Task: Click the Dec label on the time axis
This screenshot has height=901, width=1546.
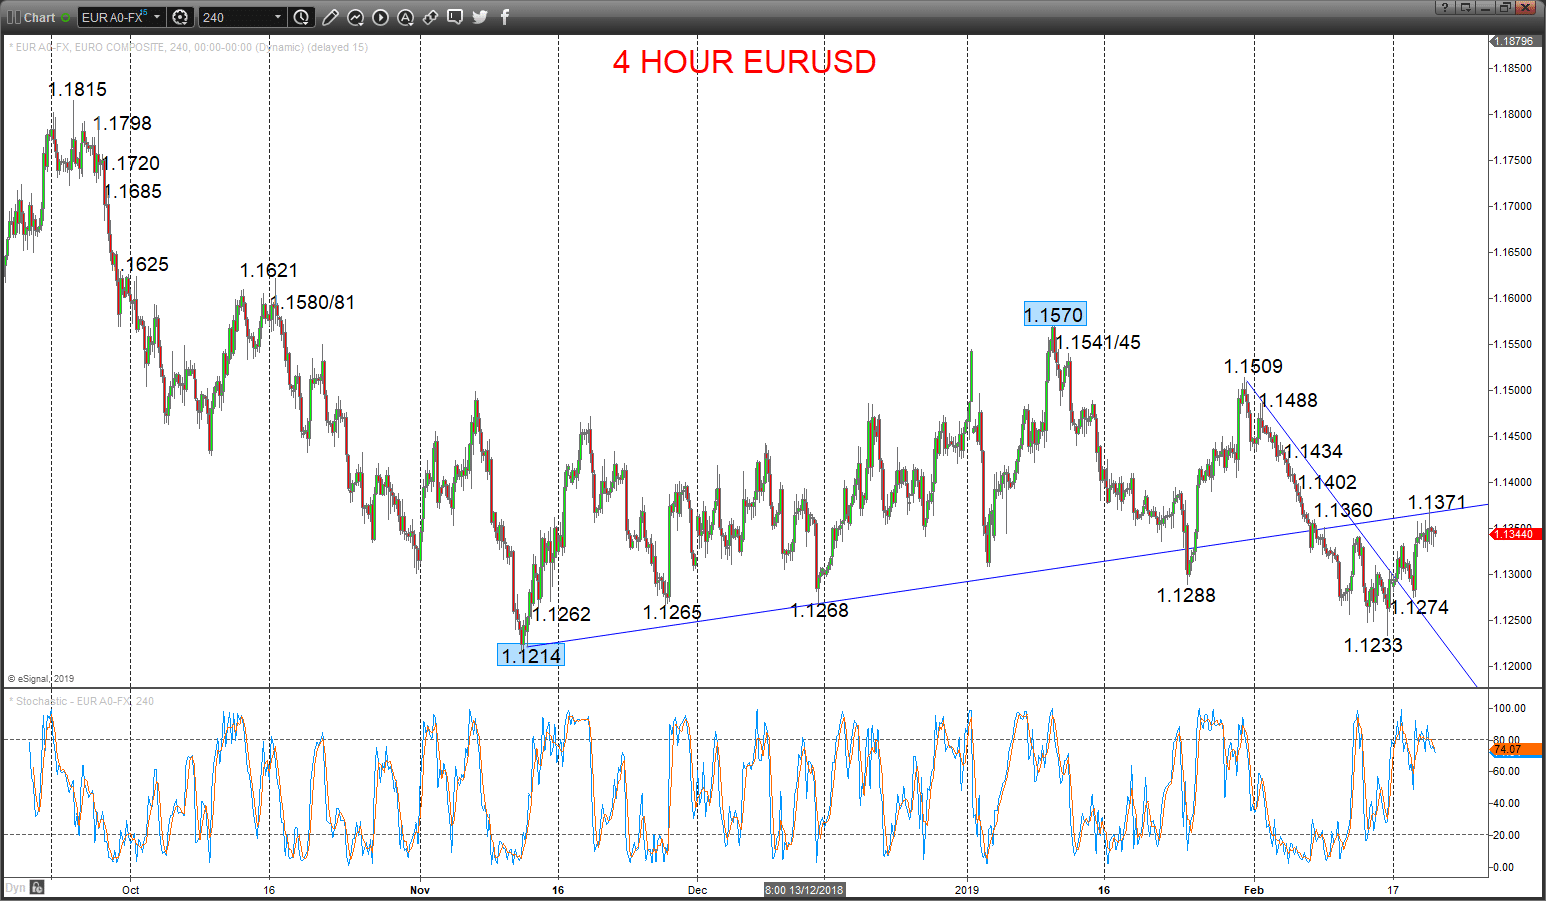Action: click(697, 890)
